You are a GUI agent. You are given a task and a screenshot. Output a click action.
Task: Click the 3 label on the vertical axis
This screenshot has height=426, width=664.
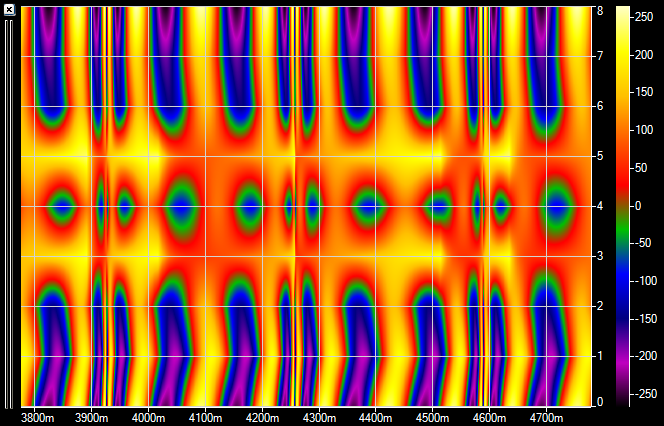tap(600, 256)
